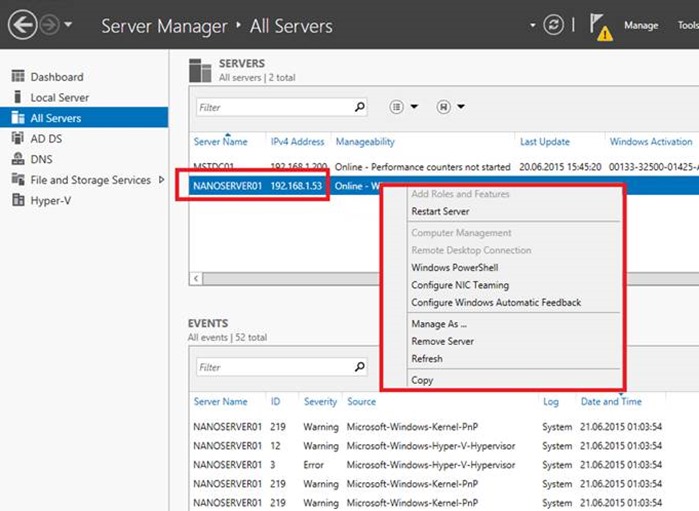699x511 pixels.
Task: Sort by Manageability column header
Action: [365, 142]
